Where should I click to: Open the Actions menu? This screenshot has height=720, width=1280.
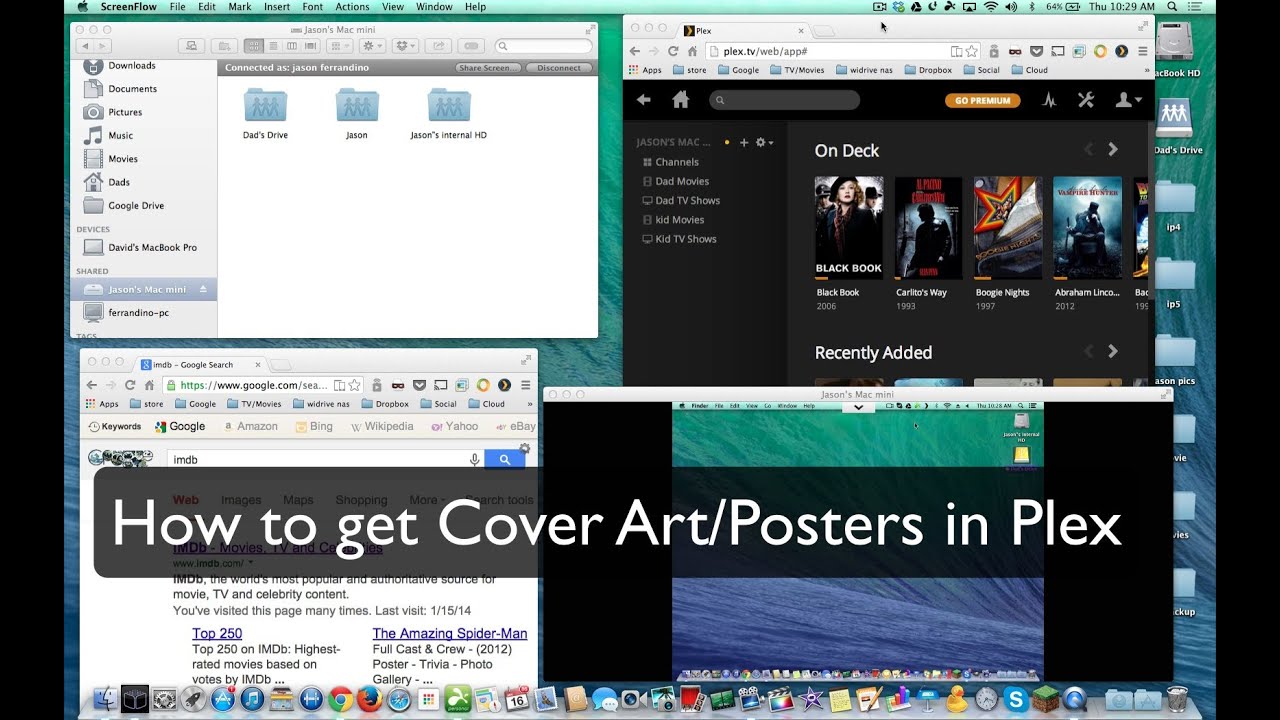coord(353,7)
